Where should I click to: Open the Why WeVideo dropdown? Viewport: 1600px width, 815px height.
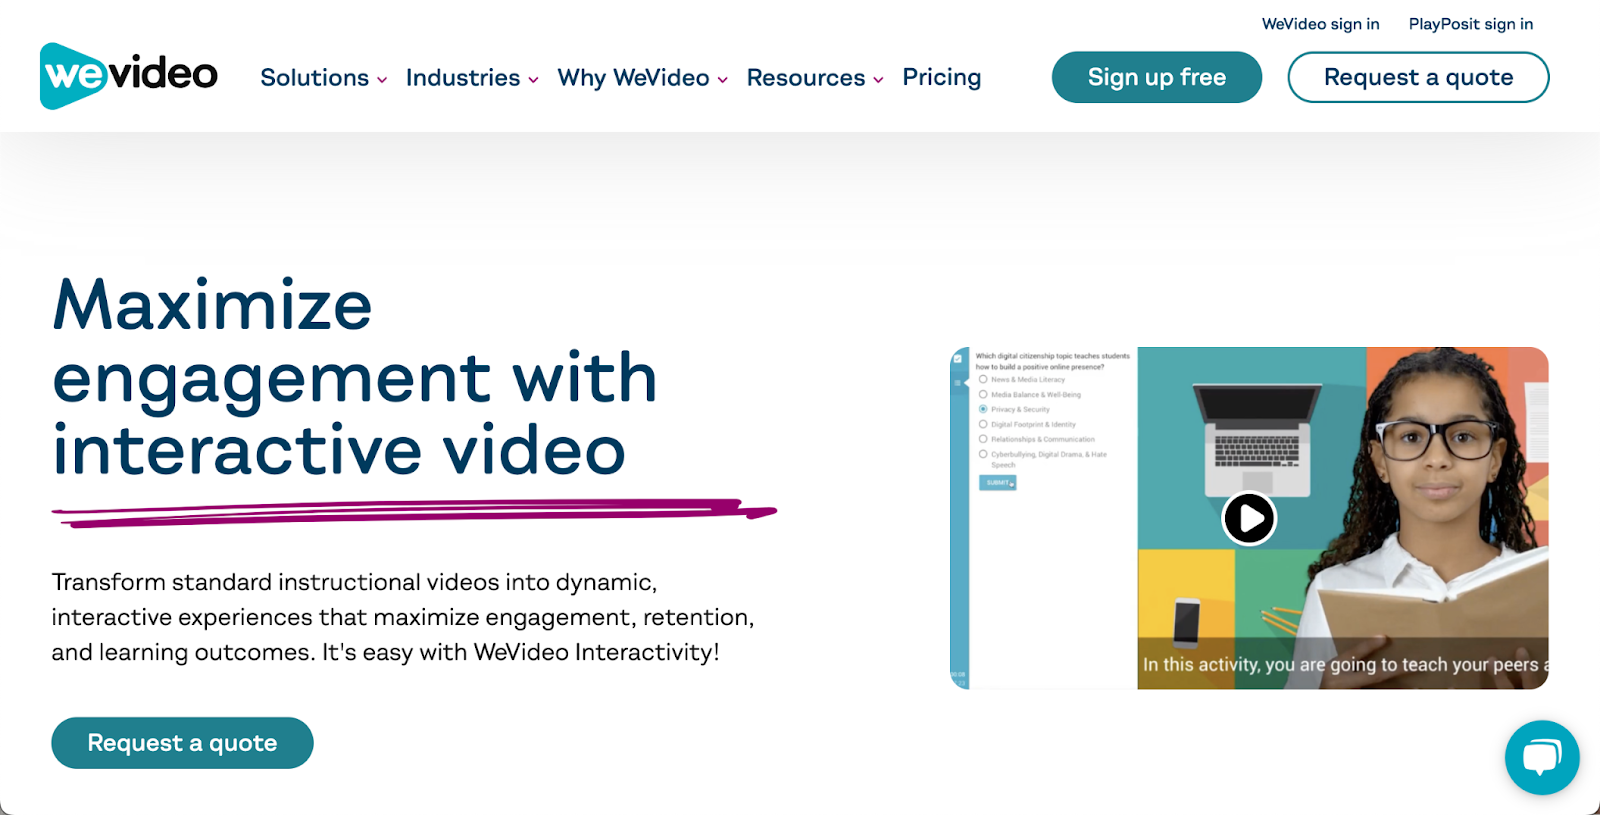(x=642, y=78)
